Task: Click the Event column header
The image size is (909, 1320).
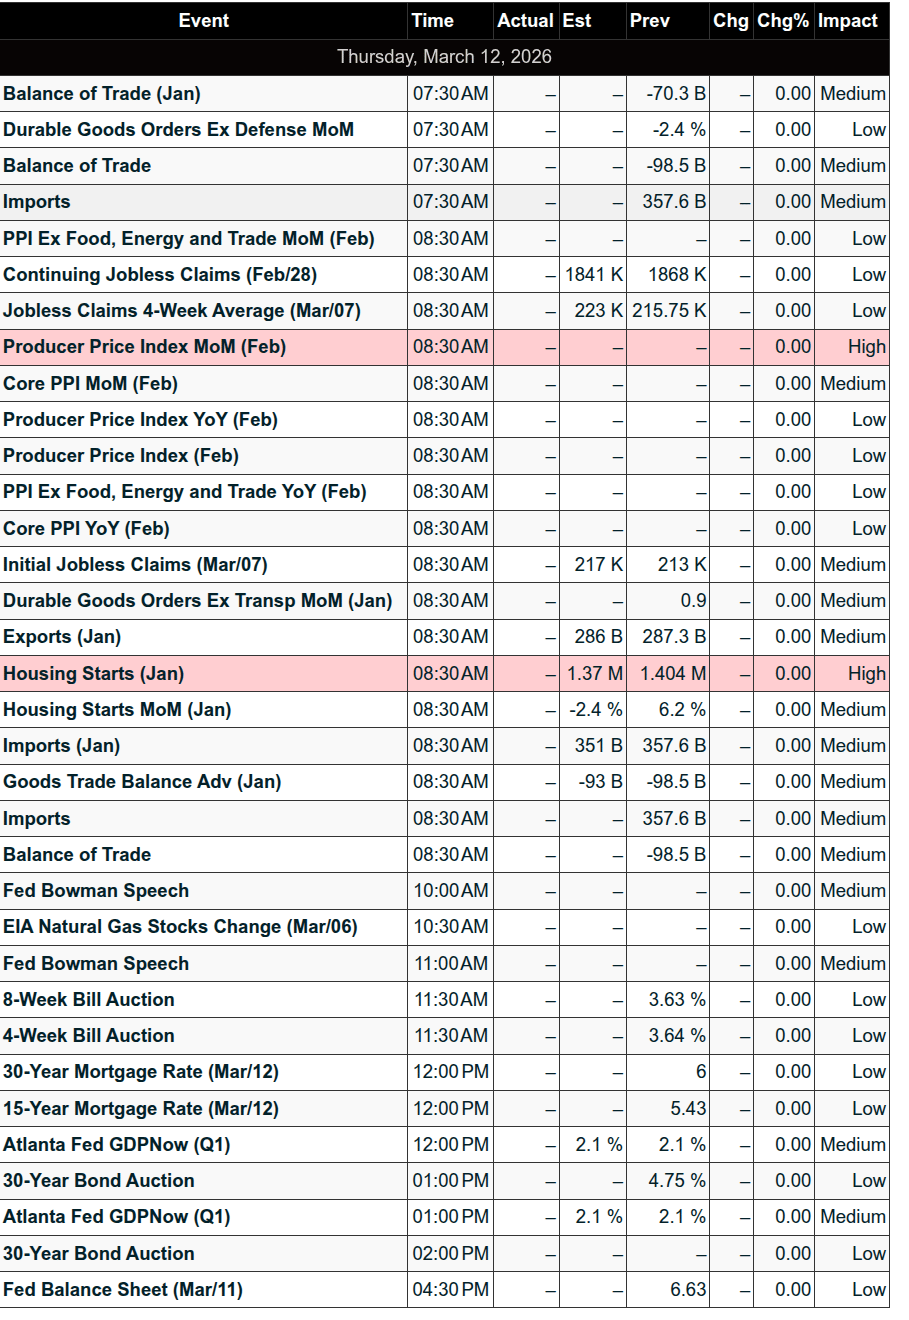Action: tap(203, 21)
